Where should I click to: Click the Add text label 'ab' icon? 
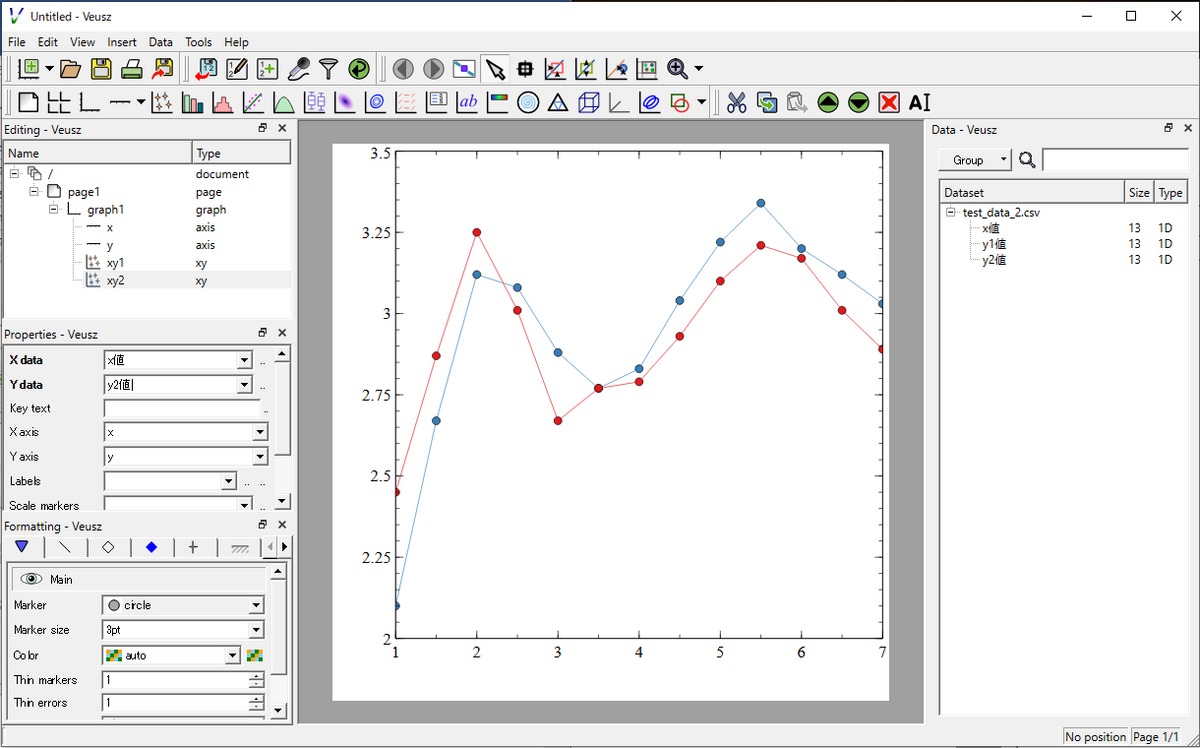pos(467,102)
